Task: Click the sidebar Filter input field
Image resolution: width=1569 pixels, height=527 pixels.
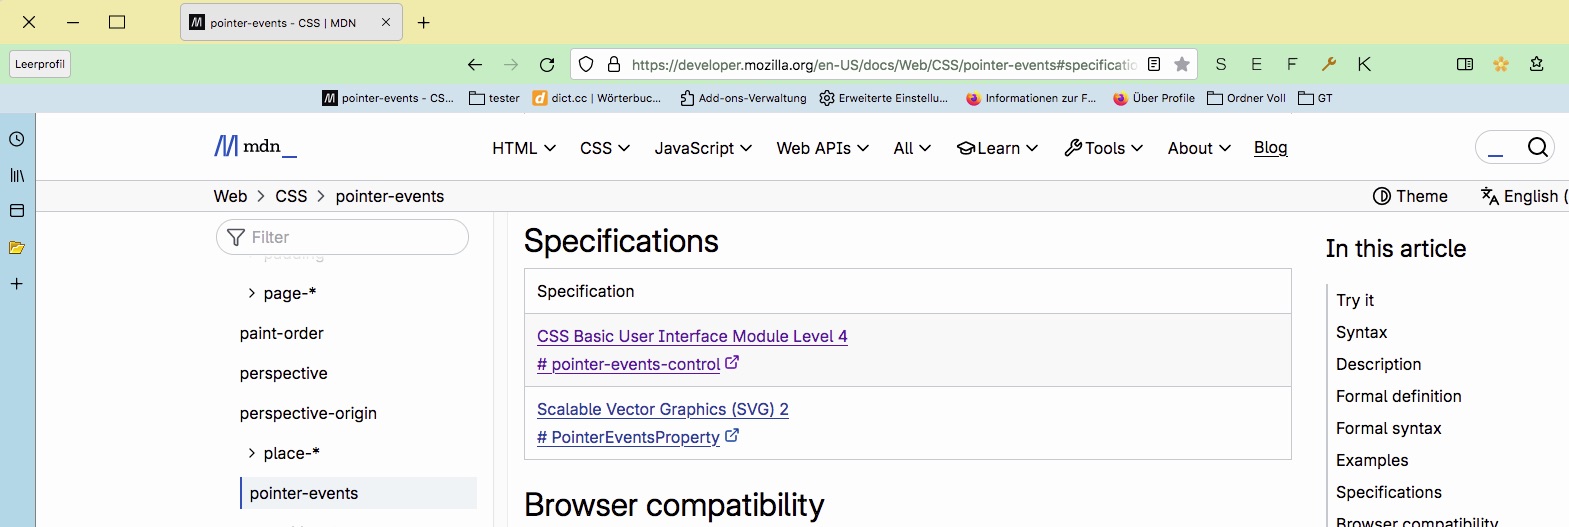Action: [342, 237]
